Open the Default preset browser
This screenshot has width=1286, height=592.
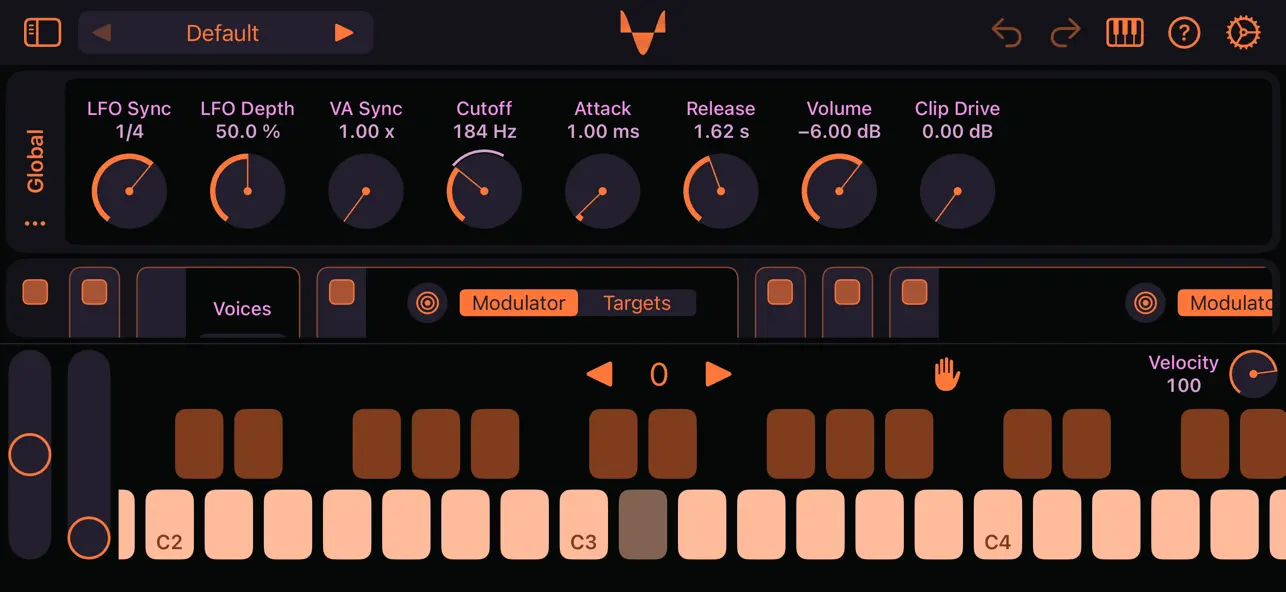tap(222, 32)
